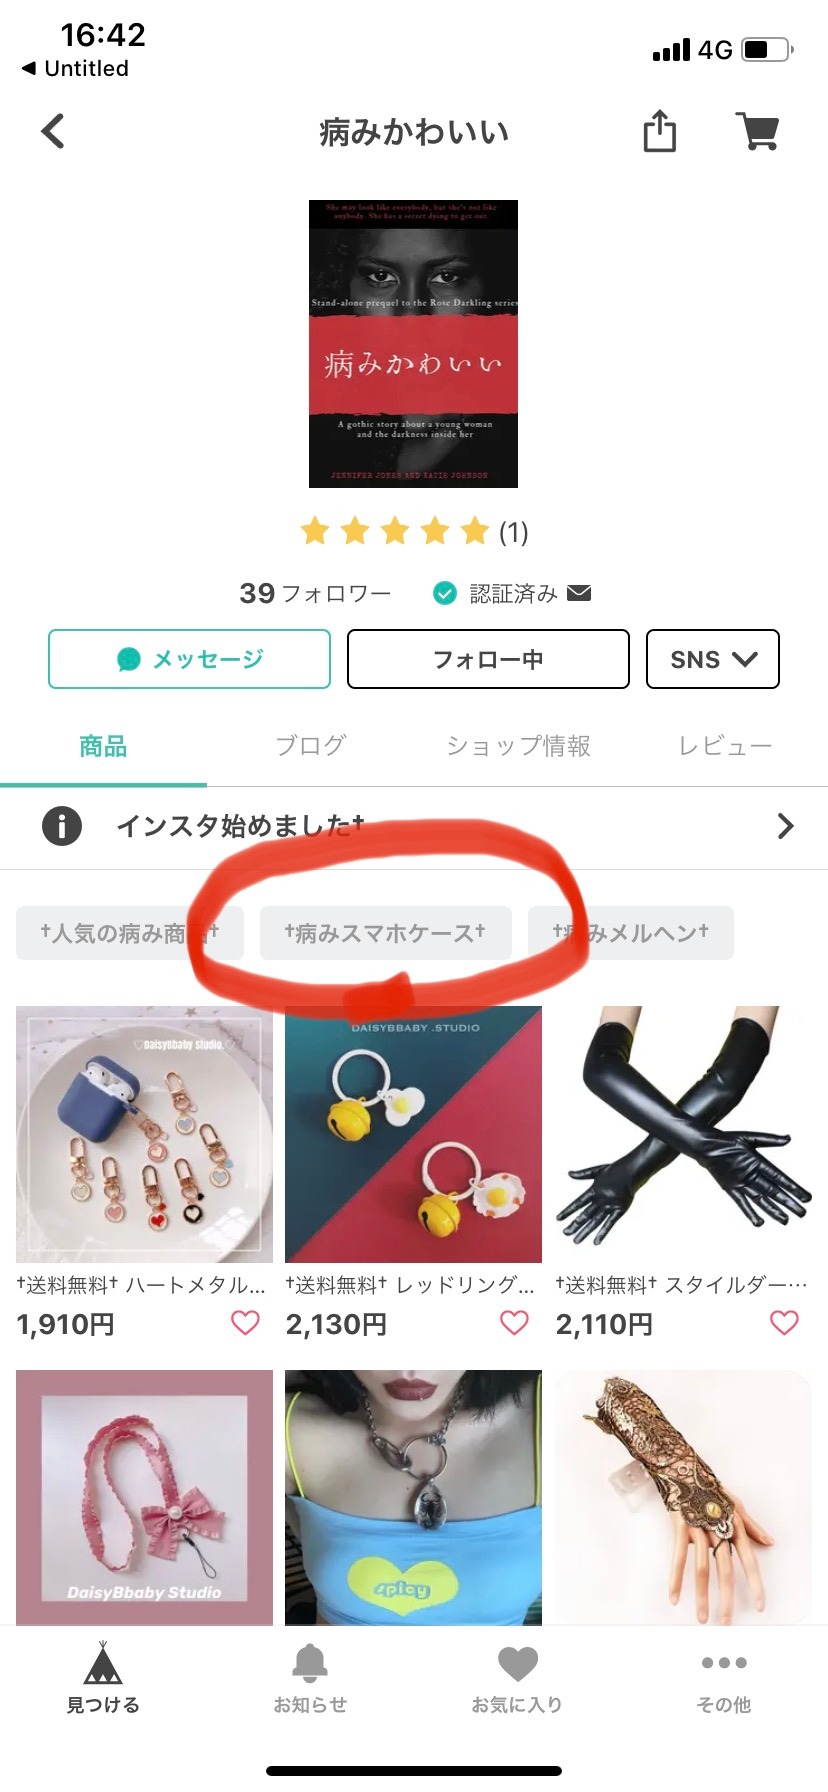The image size is (828, 1792).
Task: Open the black long gloves thumbnail
Action: coord(683,1134)
